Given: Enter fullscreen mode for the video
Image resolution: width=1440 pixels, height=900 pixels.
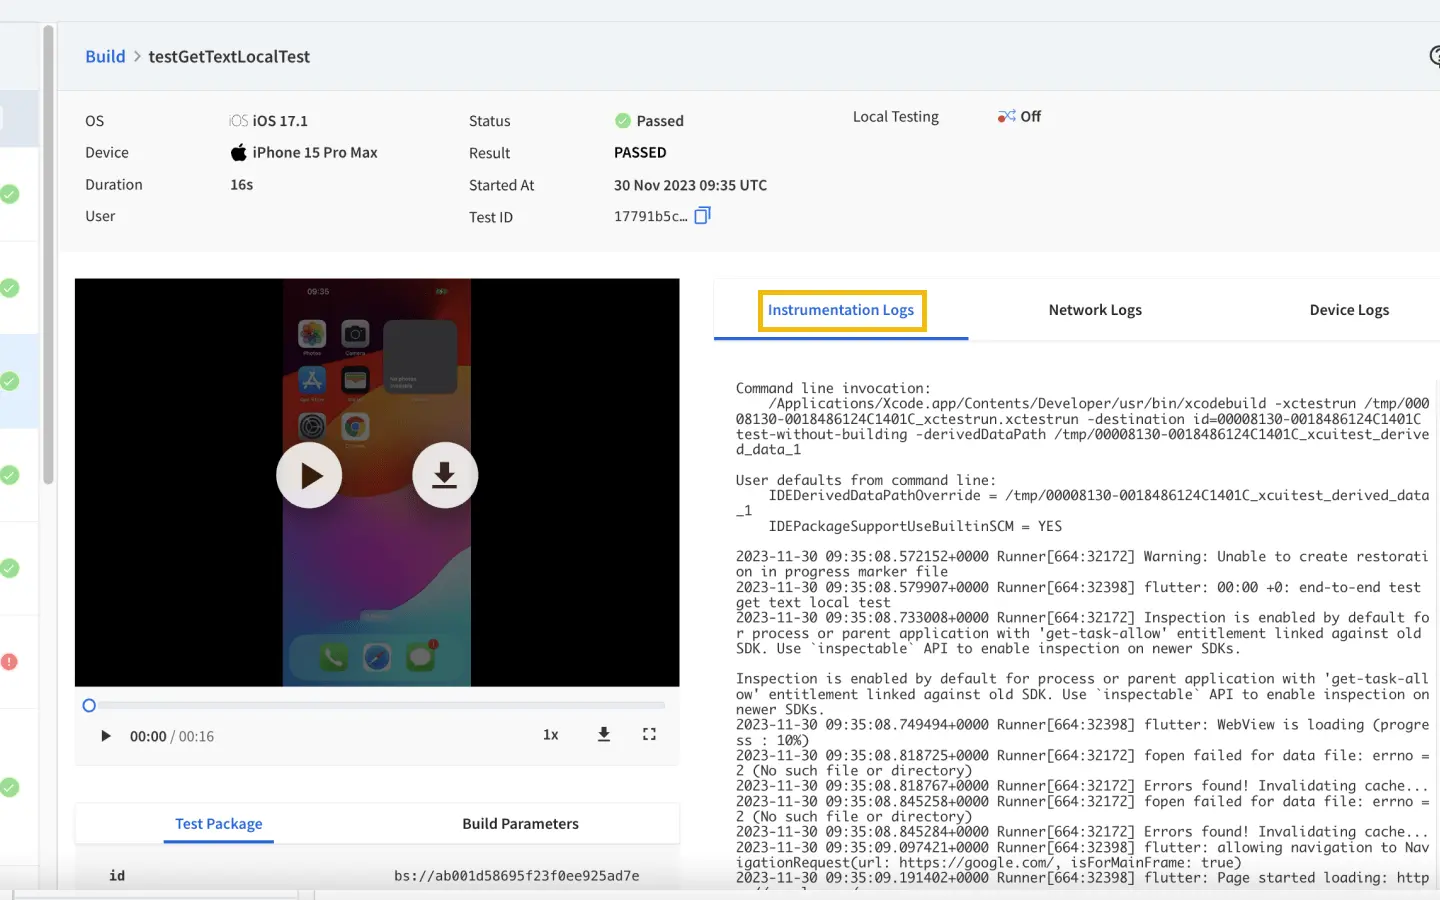Looking at the screenshot, I should [649, 735].
